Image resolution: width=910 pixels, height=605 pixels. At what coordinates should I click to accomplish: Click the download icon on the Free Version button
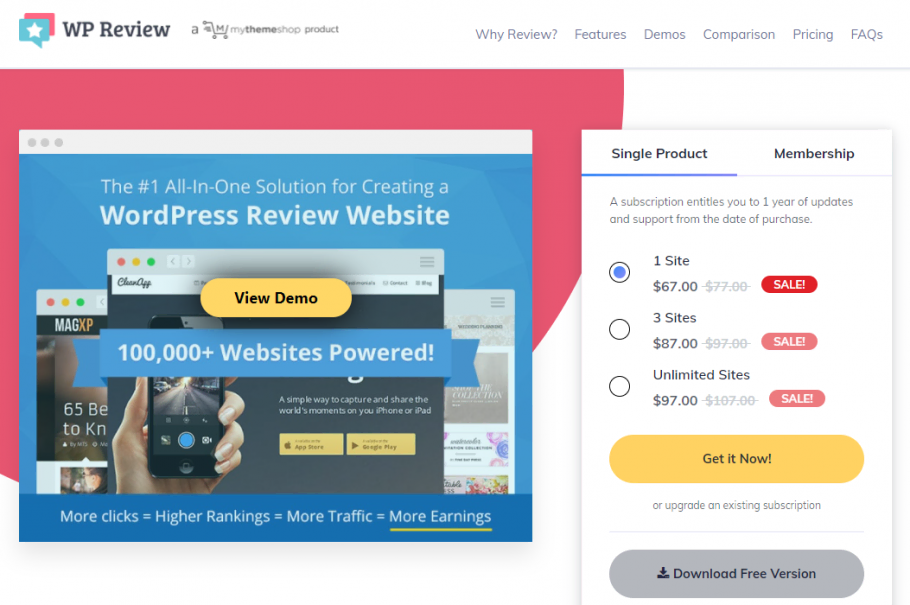663,573
